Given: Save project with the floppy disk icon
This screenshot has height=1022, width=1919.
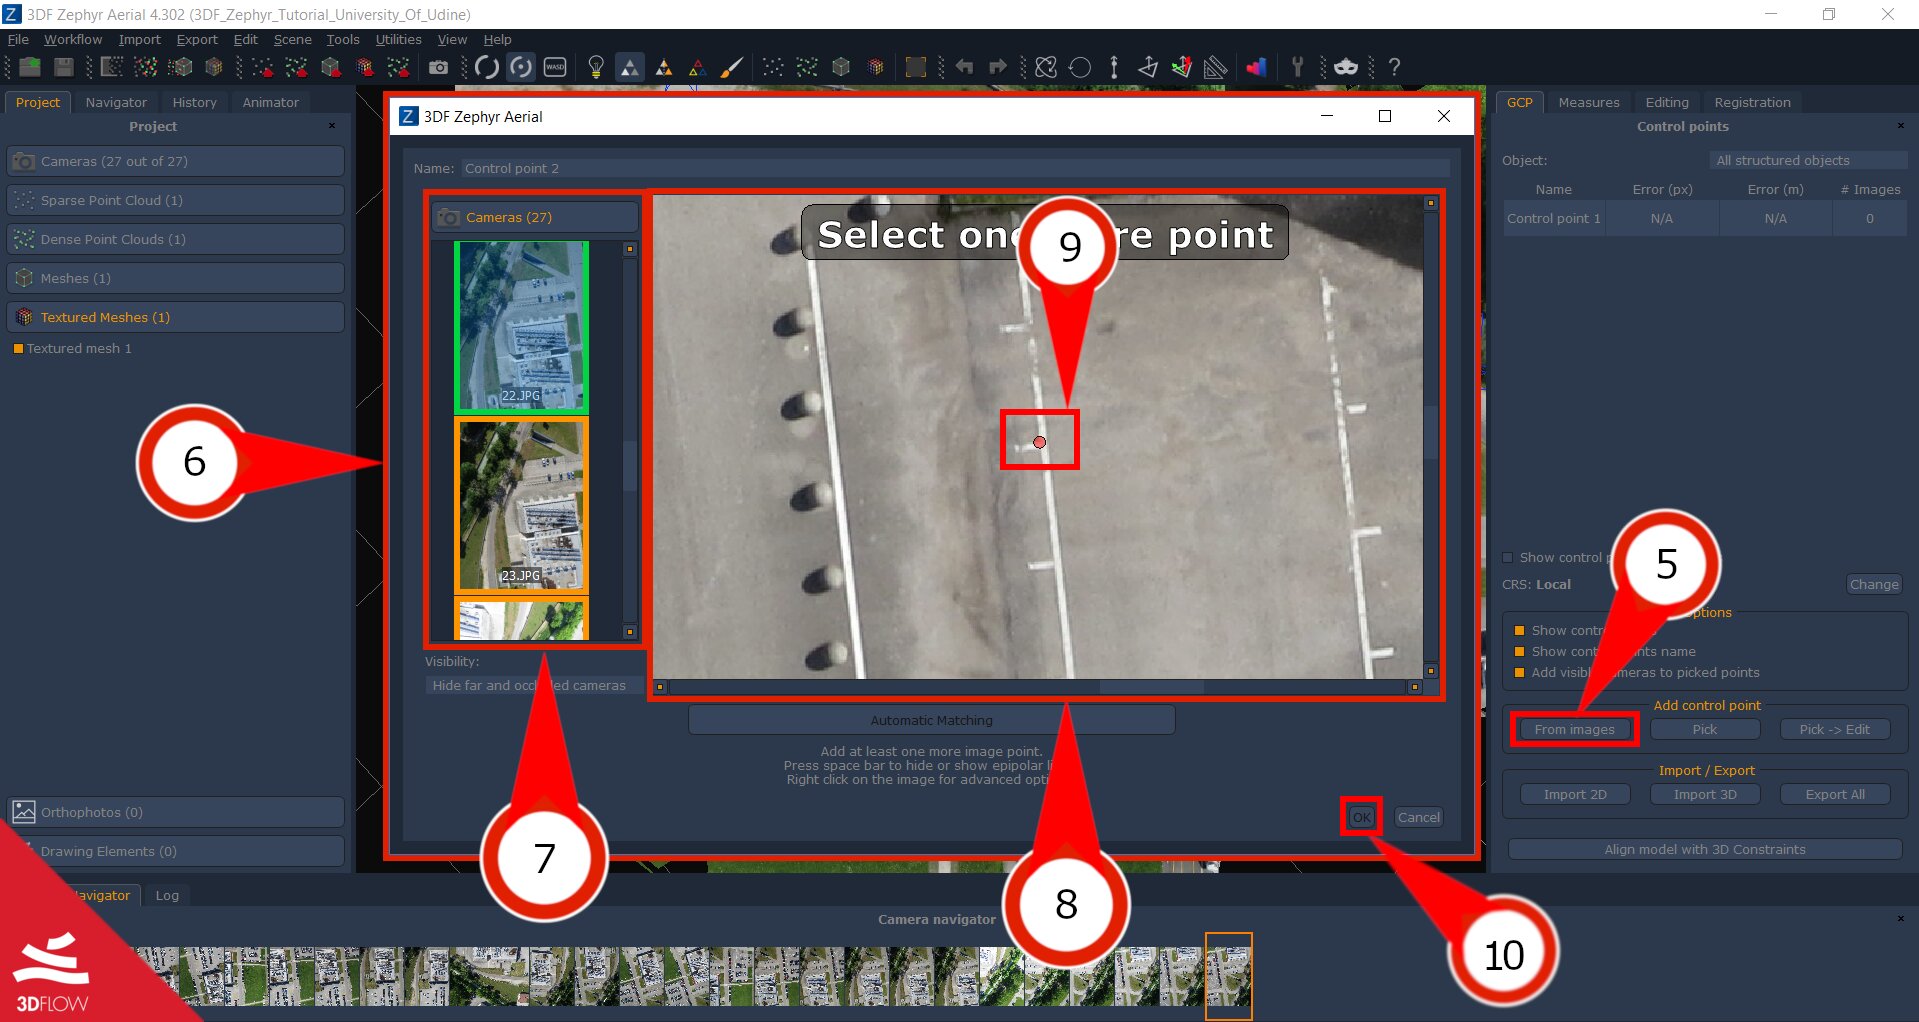Looking at the screenshot, I should click(63, 67).
